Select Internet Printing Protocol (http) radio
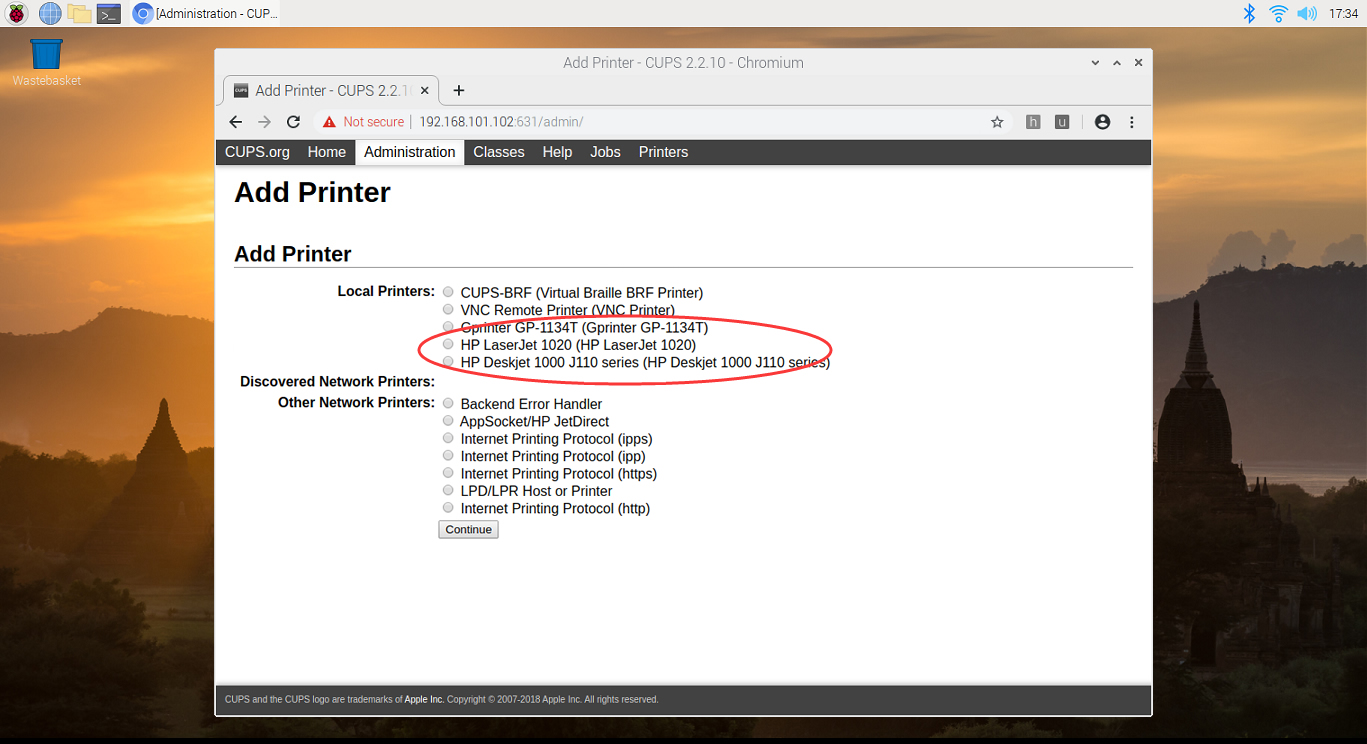Image resolution: width=1367 pixels, height=744 pixels. tap(448, 508)
